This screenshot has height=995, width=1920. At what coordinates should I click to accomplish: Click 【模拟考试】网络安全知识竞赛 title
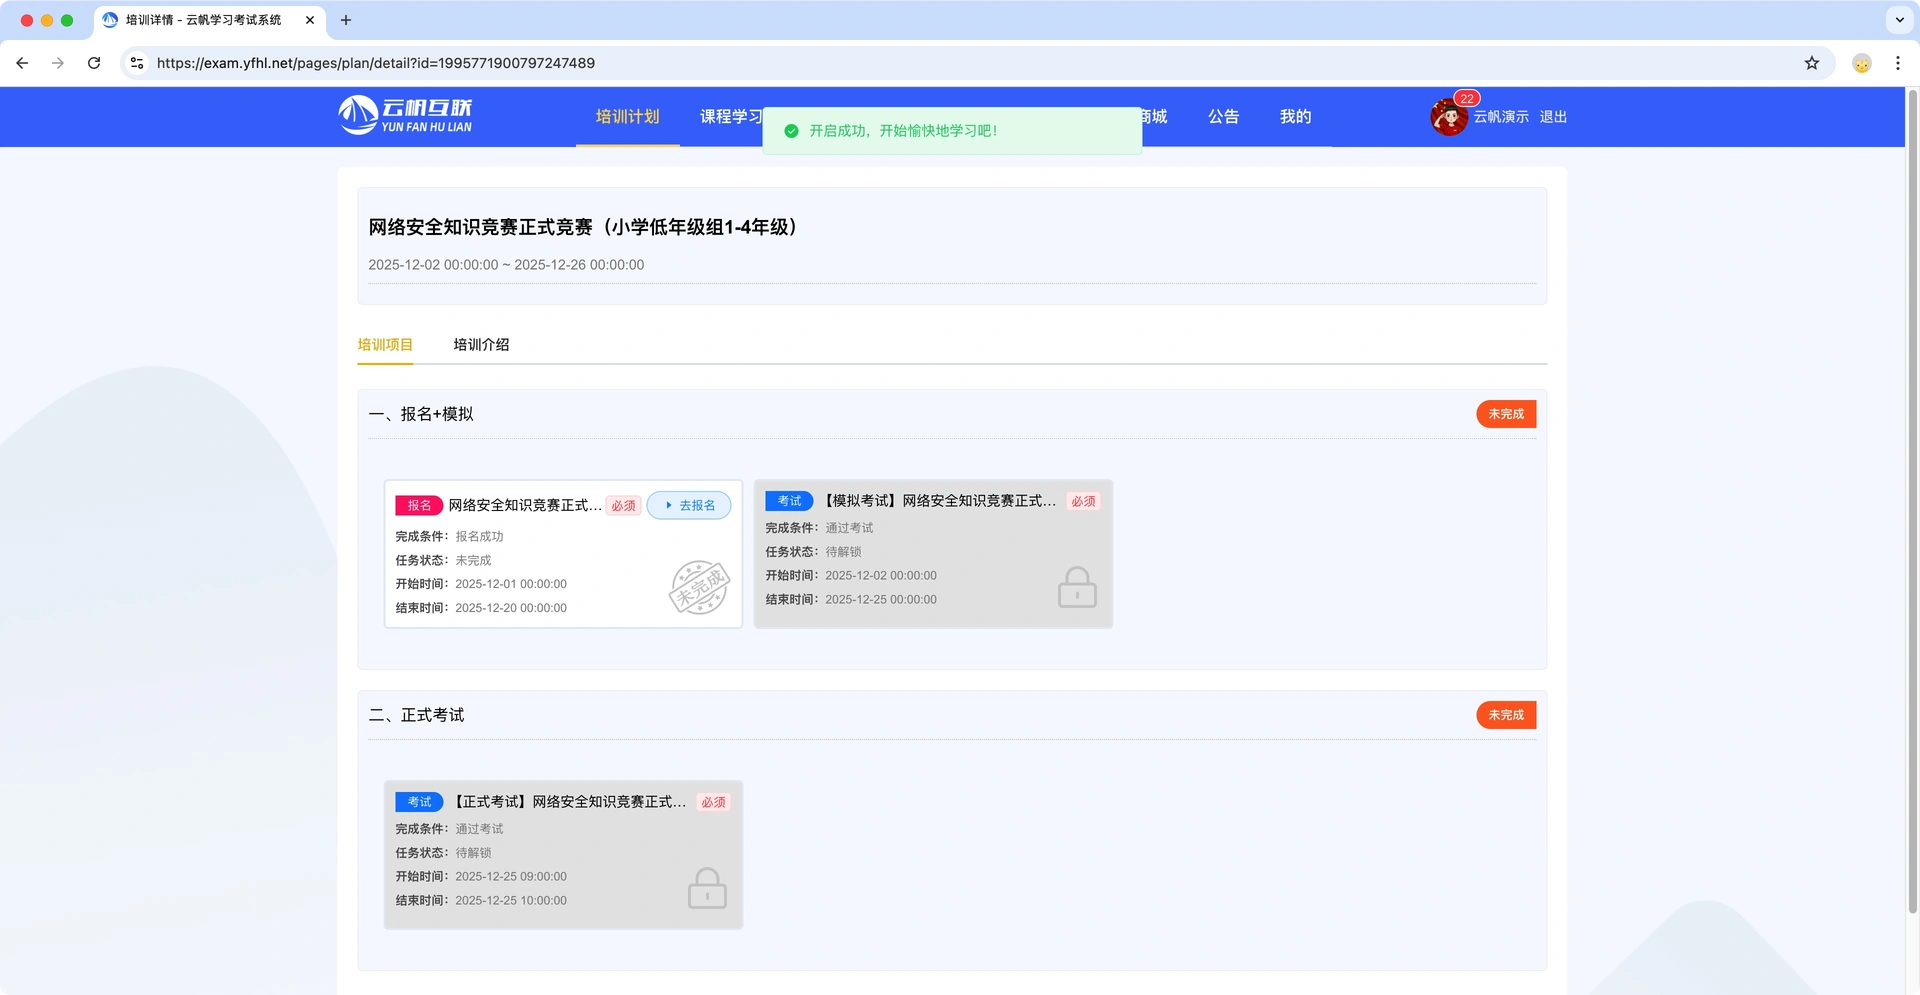pos(939,501)
